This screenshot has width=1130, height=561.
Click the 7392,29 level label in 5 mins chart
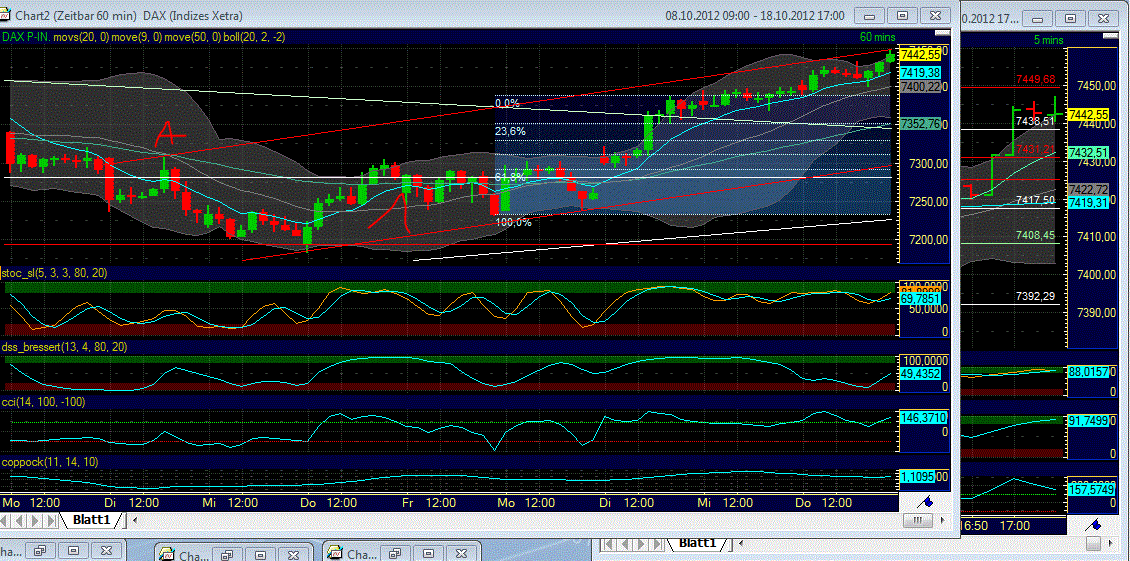pyautogui.click(x=1035, y=296)
